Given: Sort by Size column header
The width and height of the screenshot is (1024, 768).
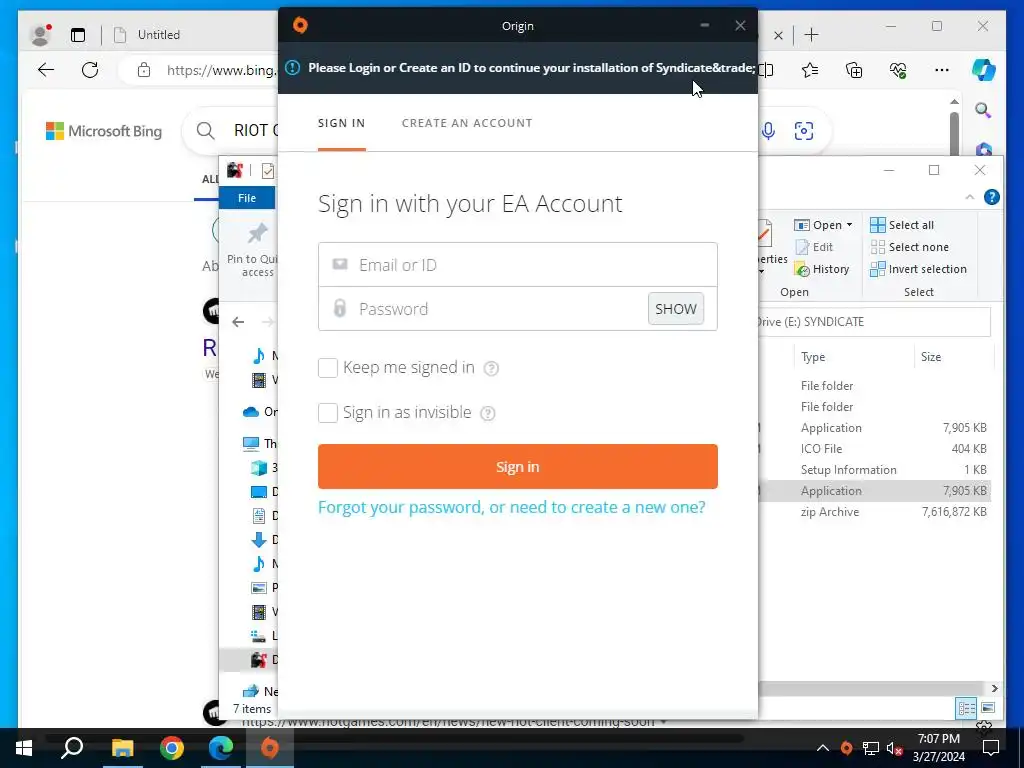Looking at the screenshot, I should 931,357.
